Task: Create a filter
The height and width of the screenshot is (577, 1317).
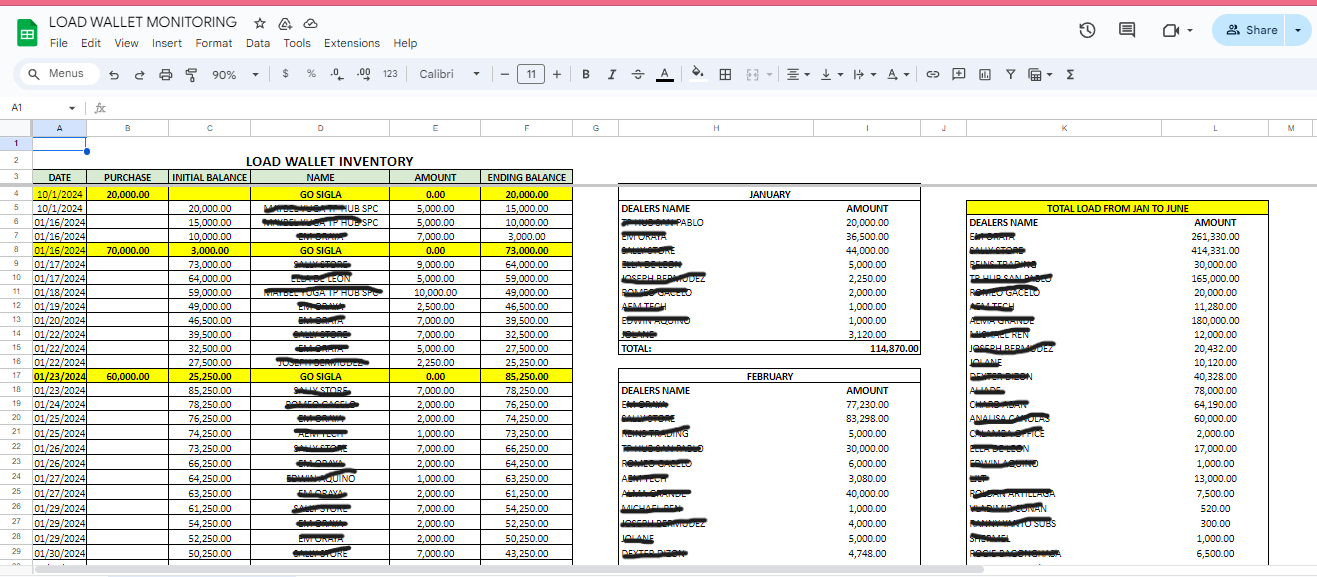Action: (1011, 74)
